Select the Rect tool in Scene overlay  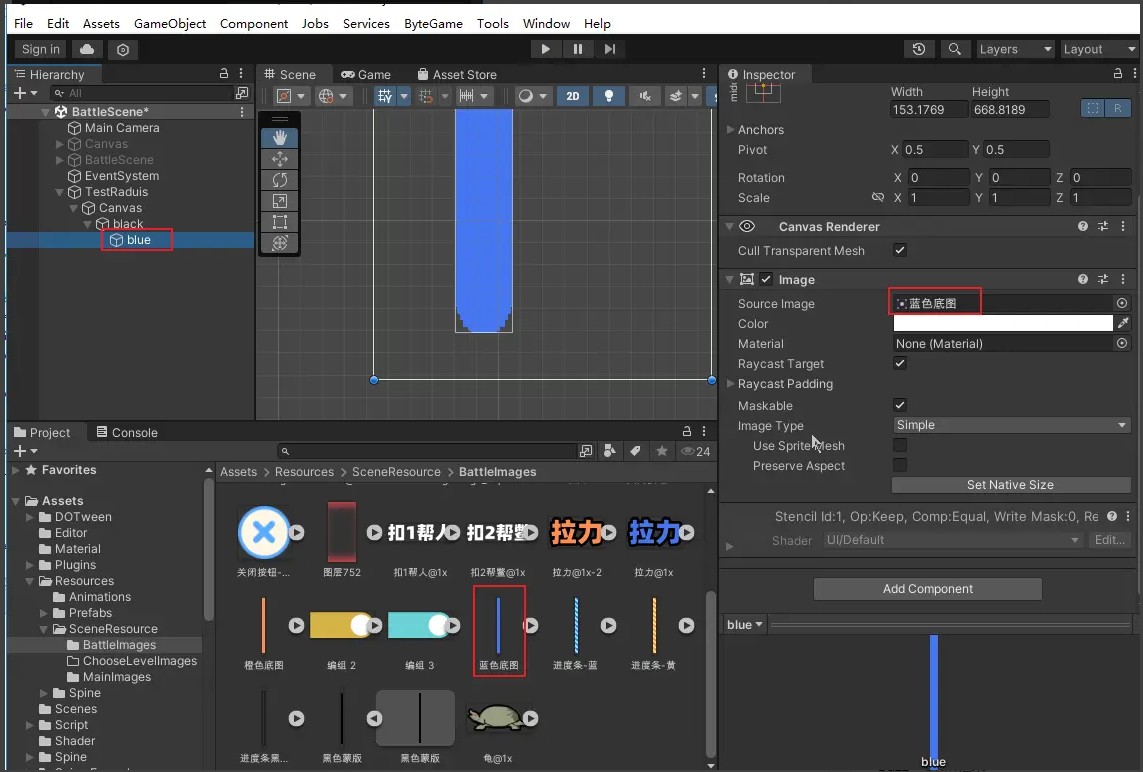[x=280, y=222]
